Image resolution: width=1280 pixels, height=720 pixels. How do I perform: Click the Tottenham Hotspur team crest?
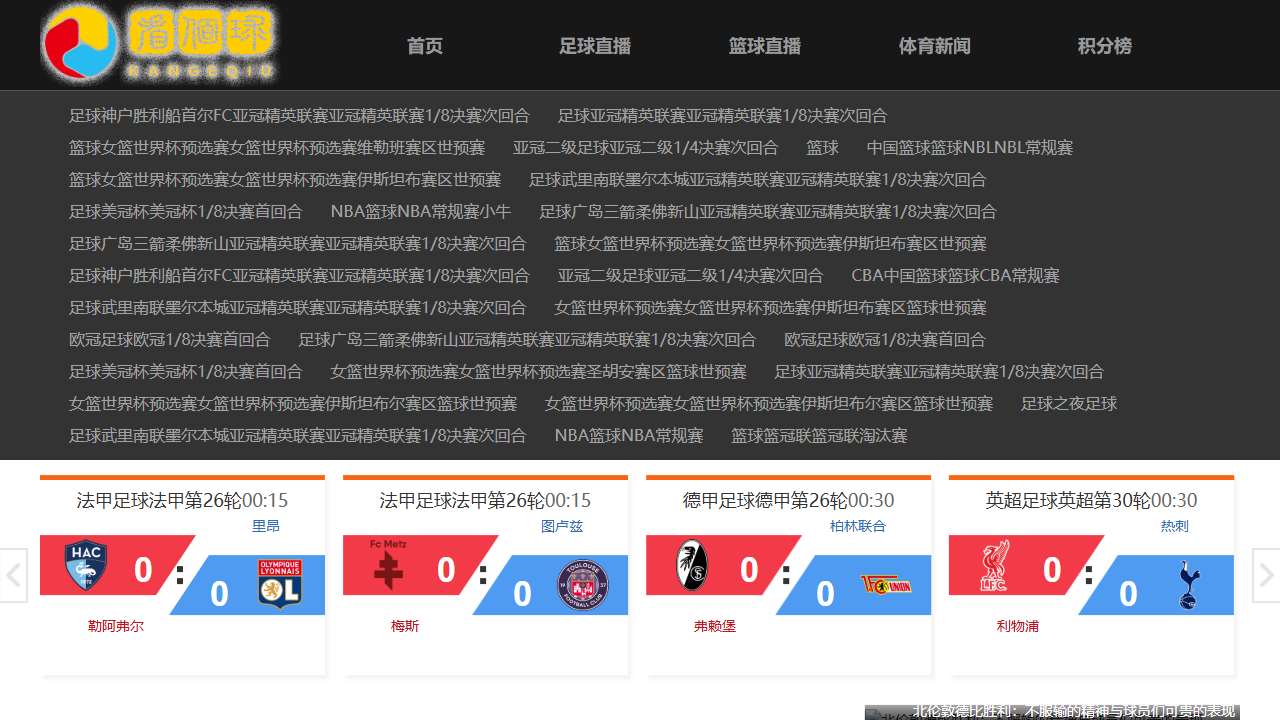pos(1188,585)
